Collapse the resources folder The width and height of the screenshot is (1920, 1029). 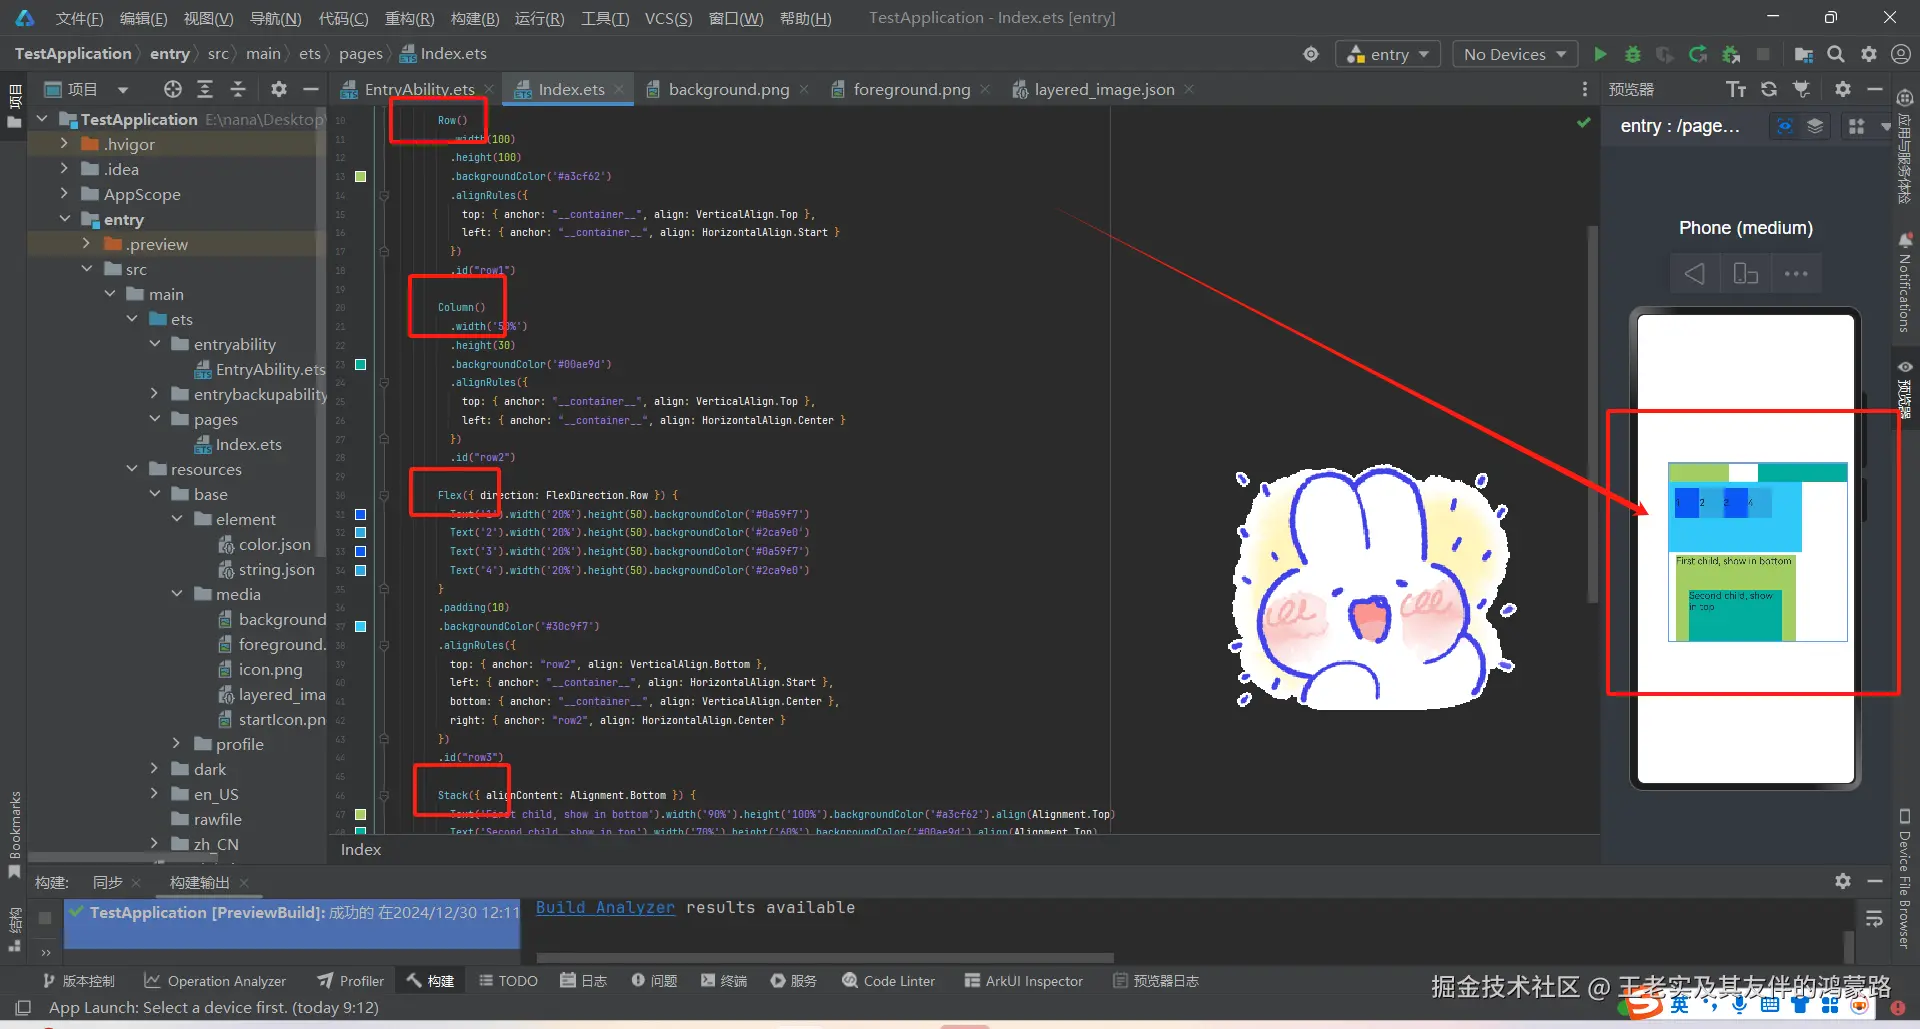pos(132,469)
